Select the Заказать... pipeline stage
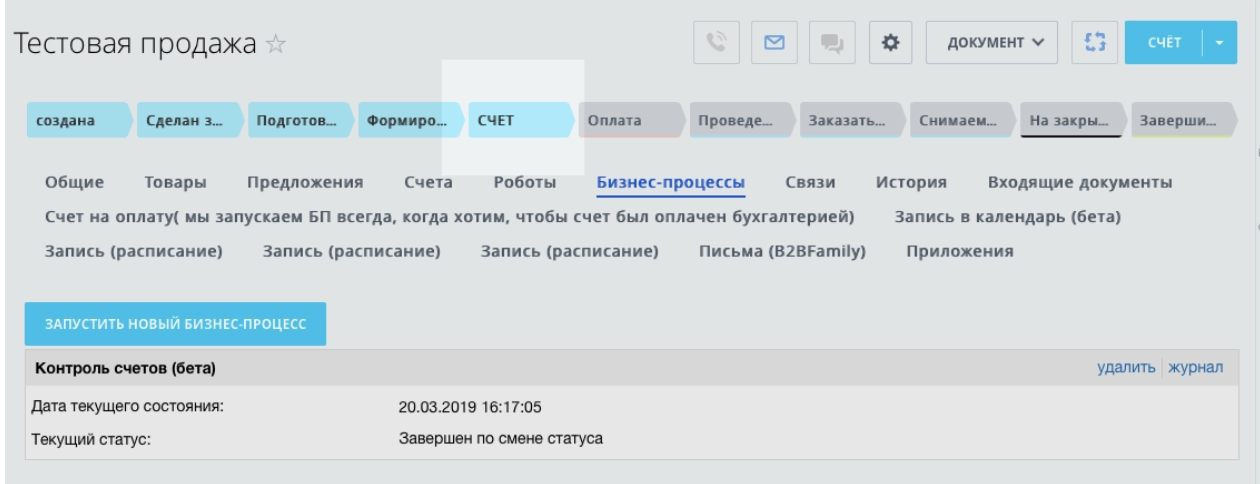 point(851,121)
